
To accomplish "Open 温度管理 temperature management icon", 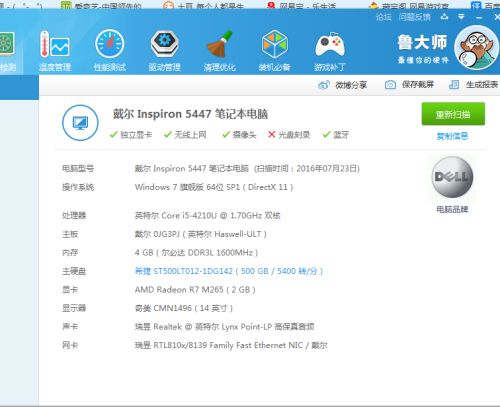I will [55, 44].
